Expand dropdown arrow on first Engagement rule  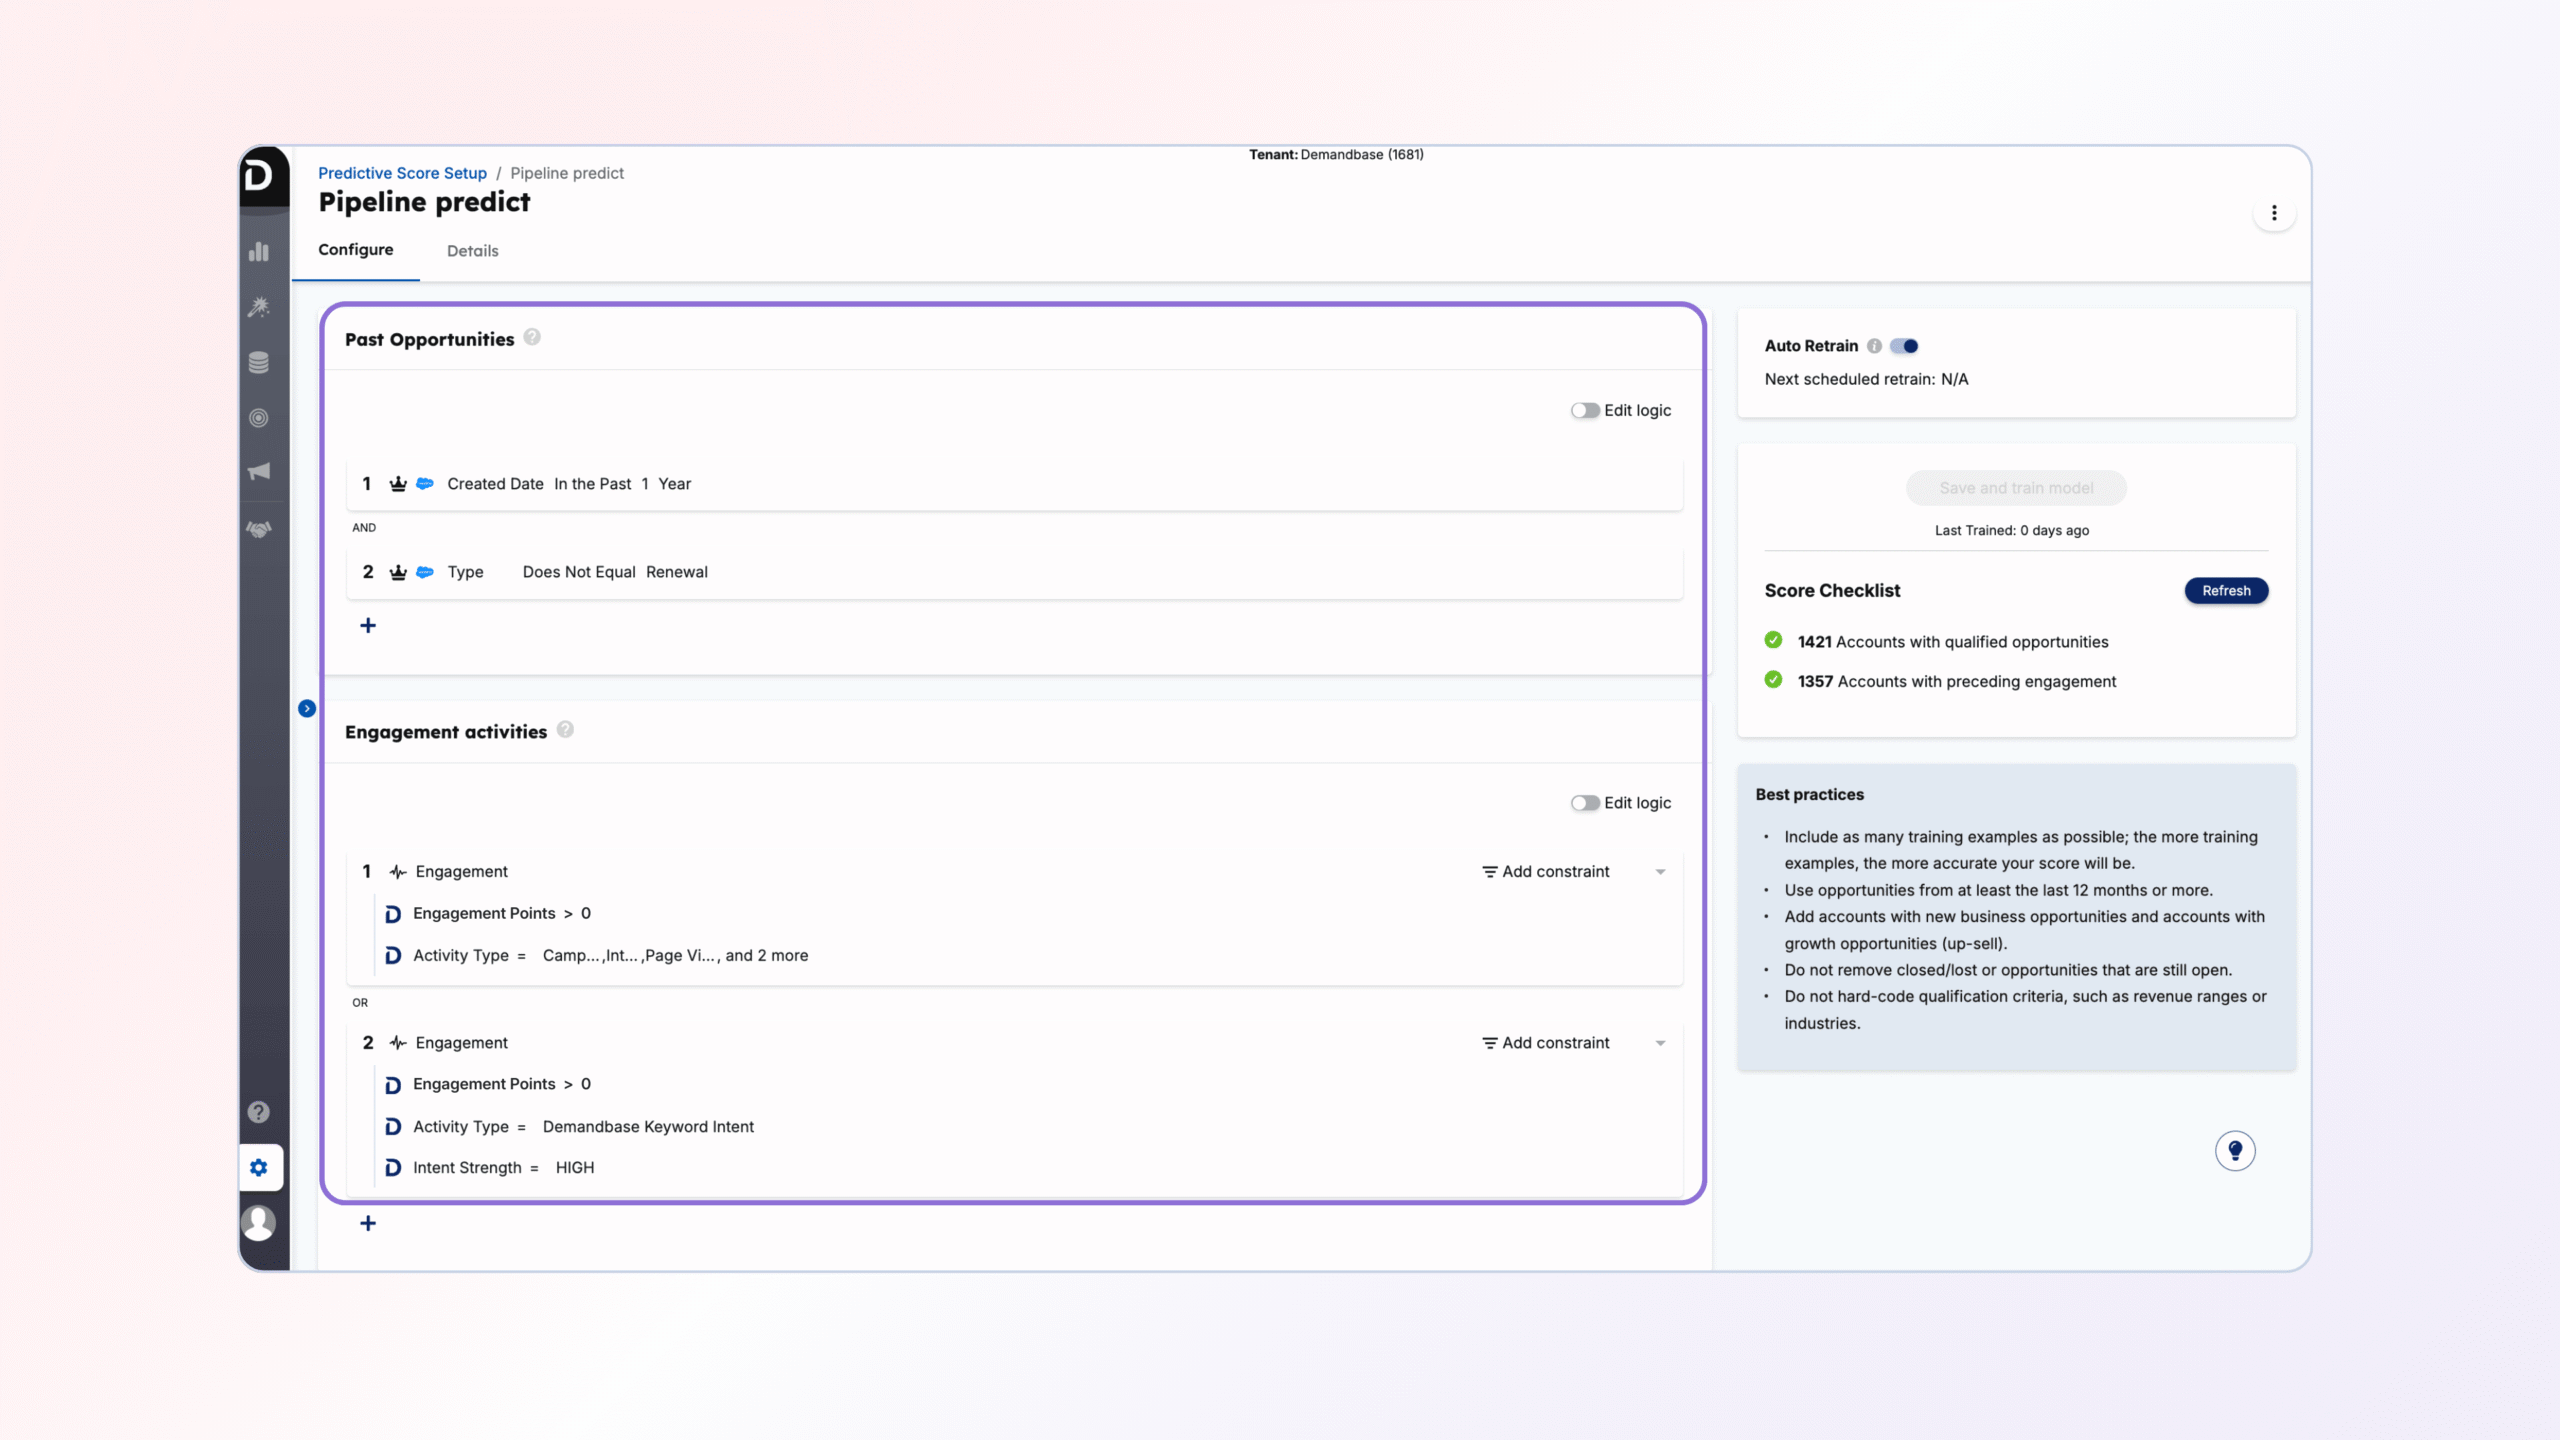tap(1660, 872)
